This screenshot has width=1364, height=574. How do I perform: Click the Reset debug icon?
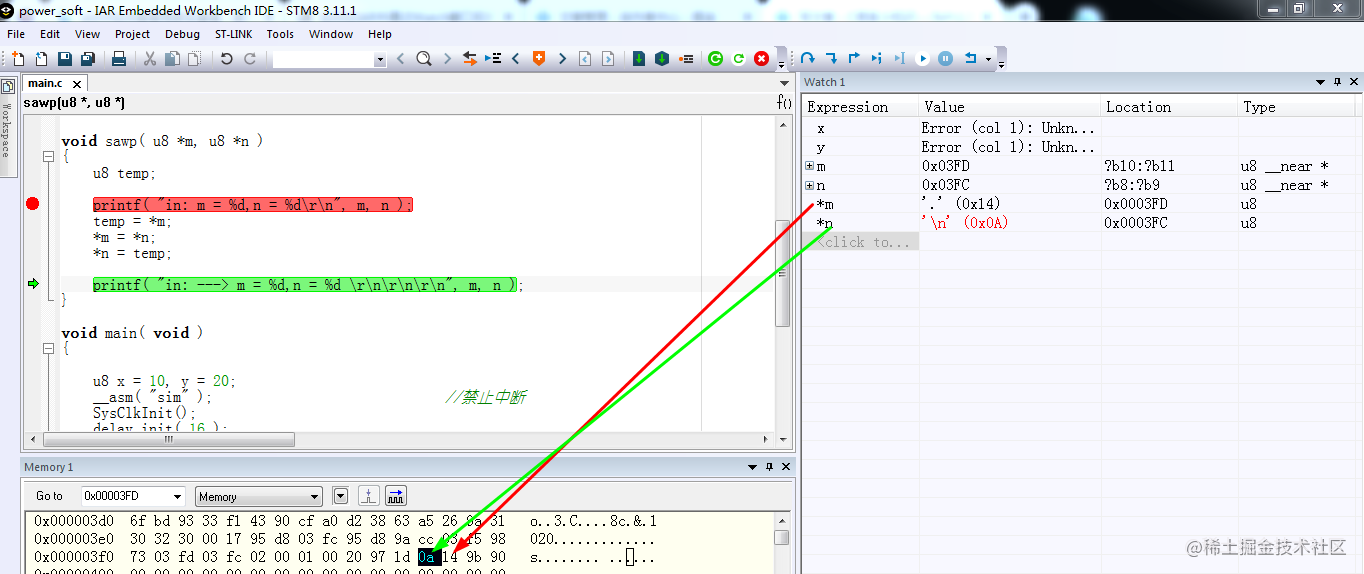click(x=970, y=58)
